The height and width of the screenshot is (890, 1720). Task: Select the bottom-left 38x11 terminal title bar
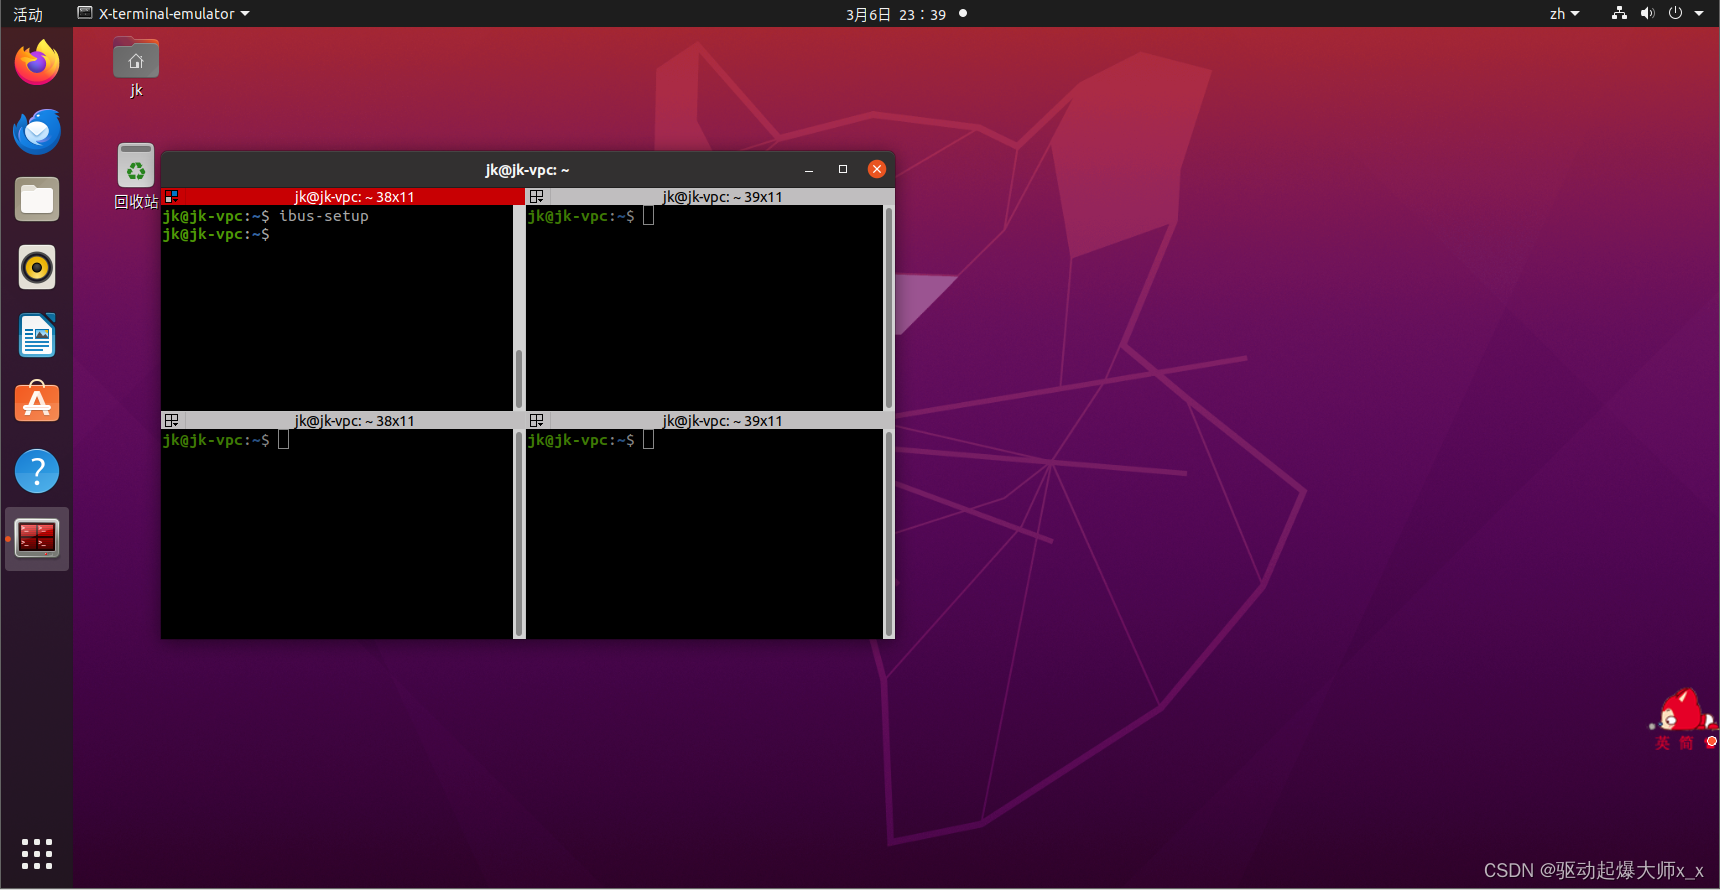343,421
